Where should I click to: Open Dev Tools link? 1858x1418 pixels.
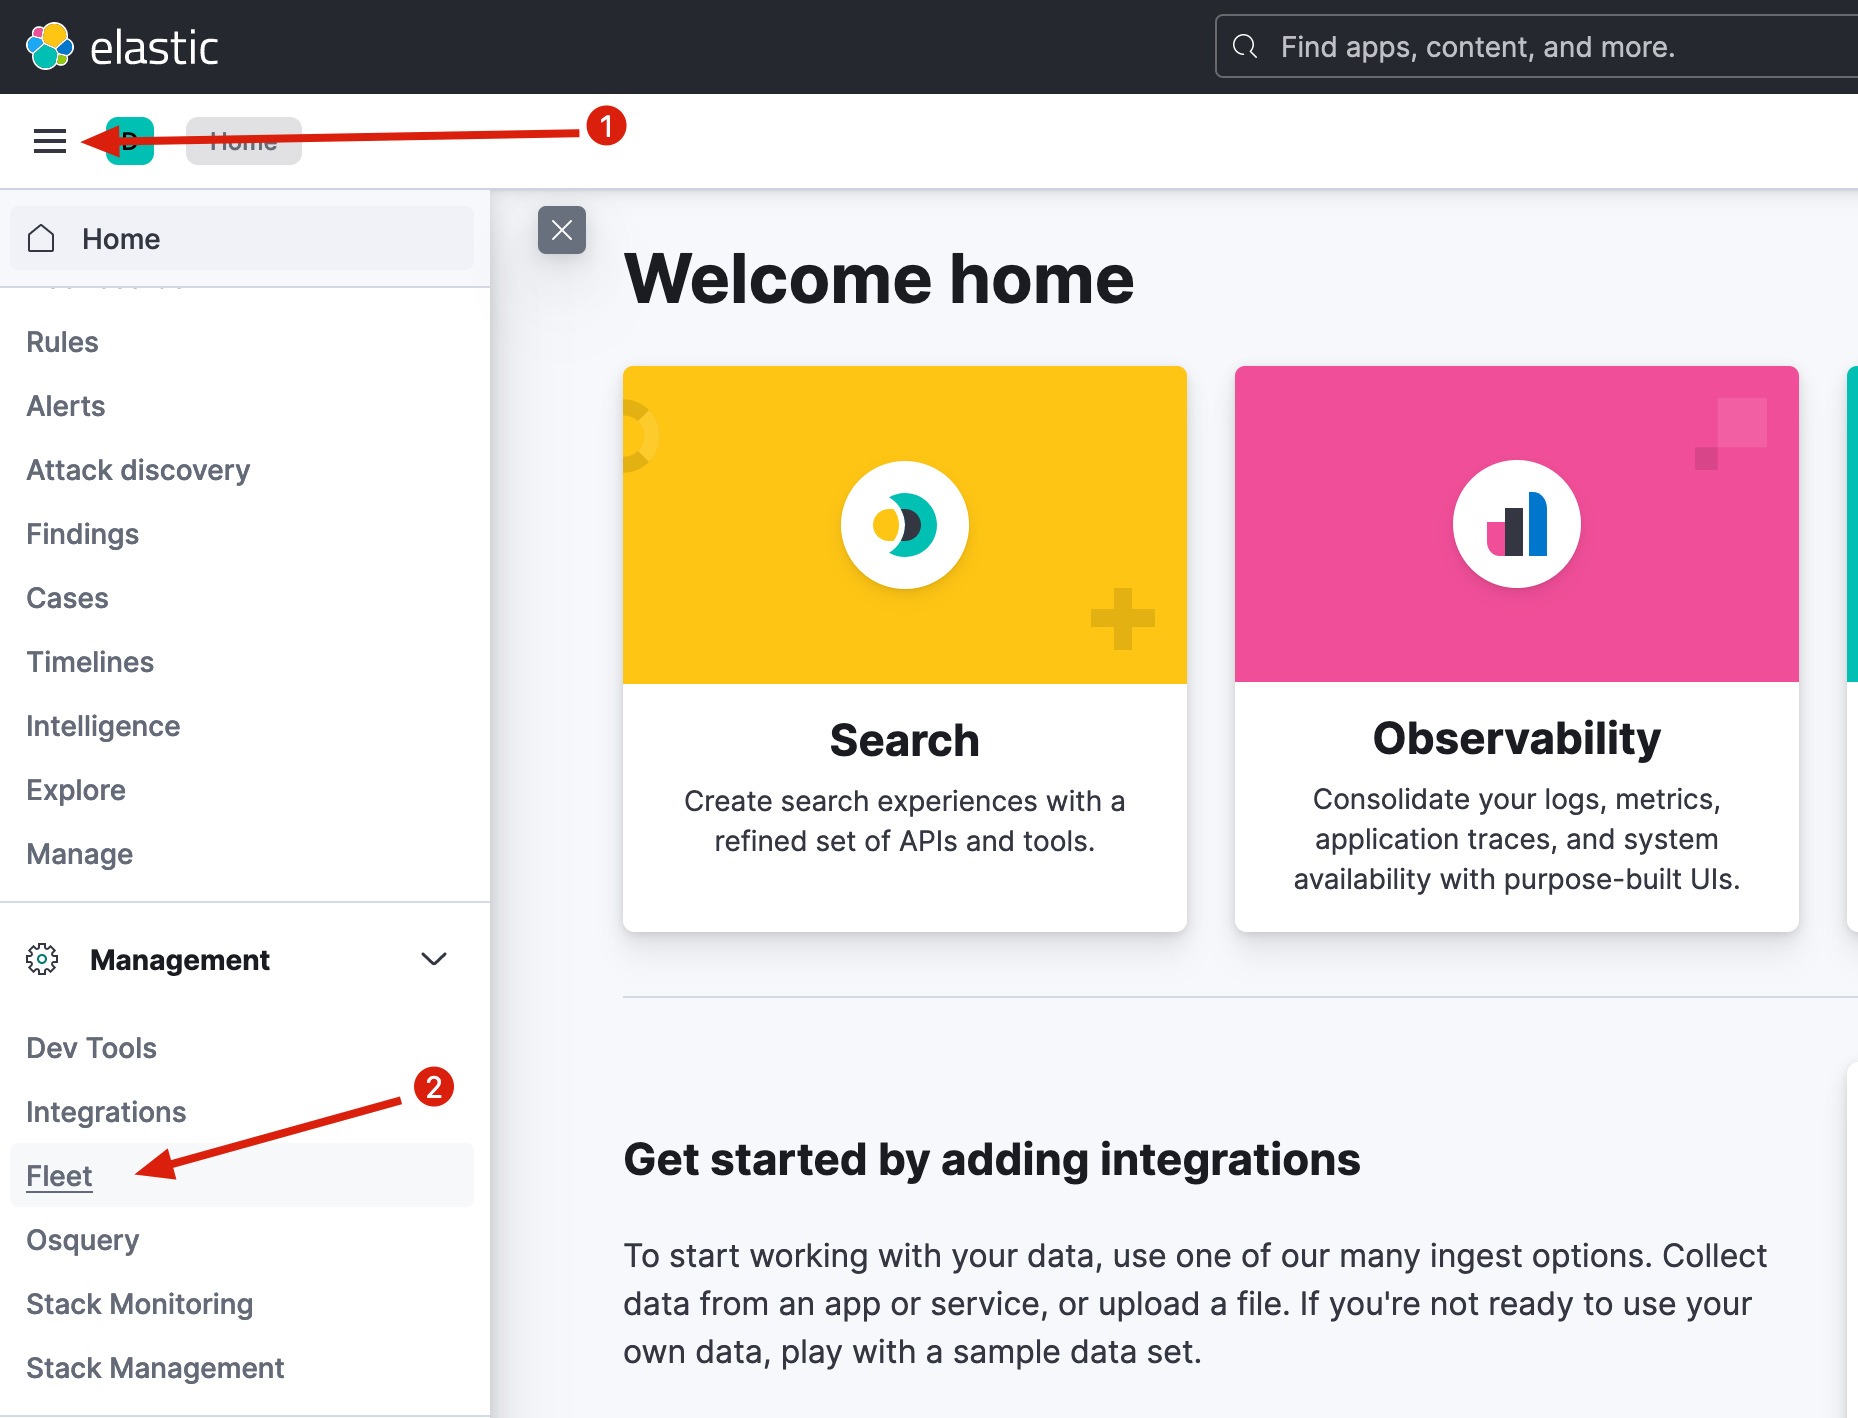click(91, 1048)
